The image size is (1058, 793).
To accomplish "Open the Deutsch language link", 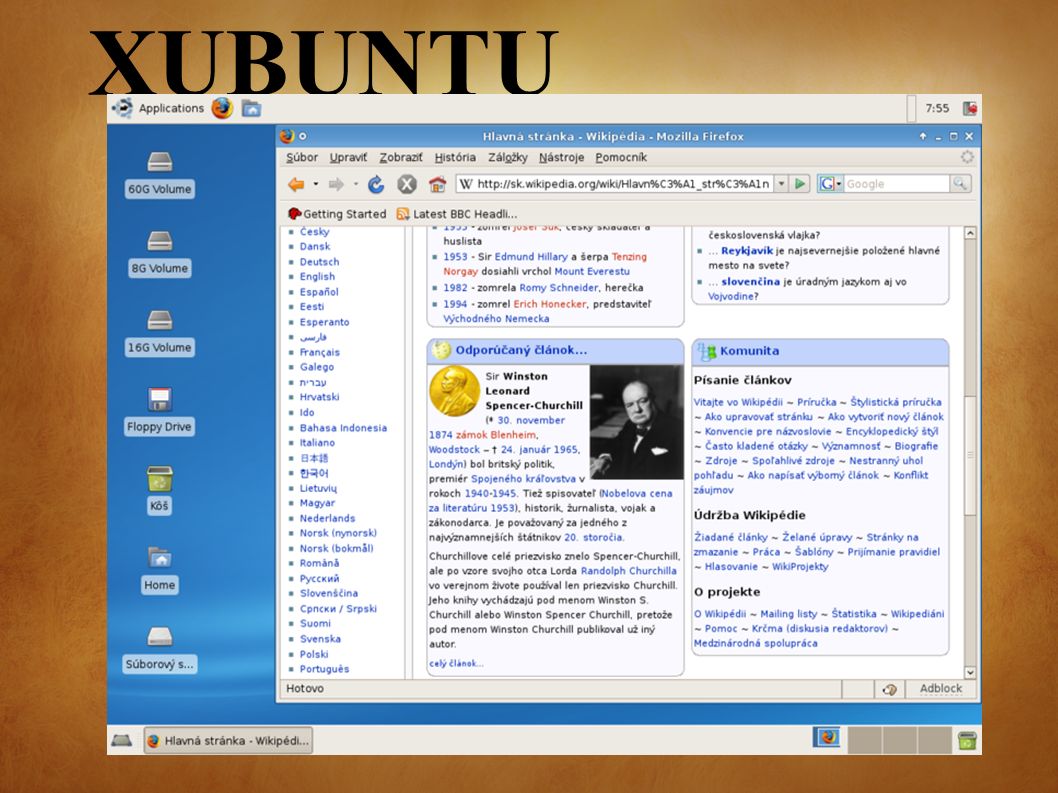I will pos(319,261).
